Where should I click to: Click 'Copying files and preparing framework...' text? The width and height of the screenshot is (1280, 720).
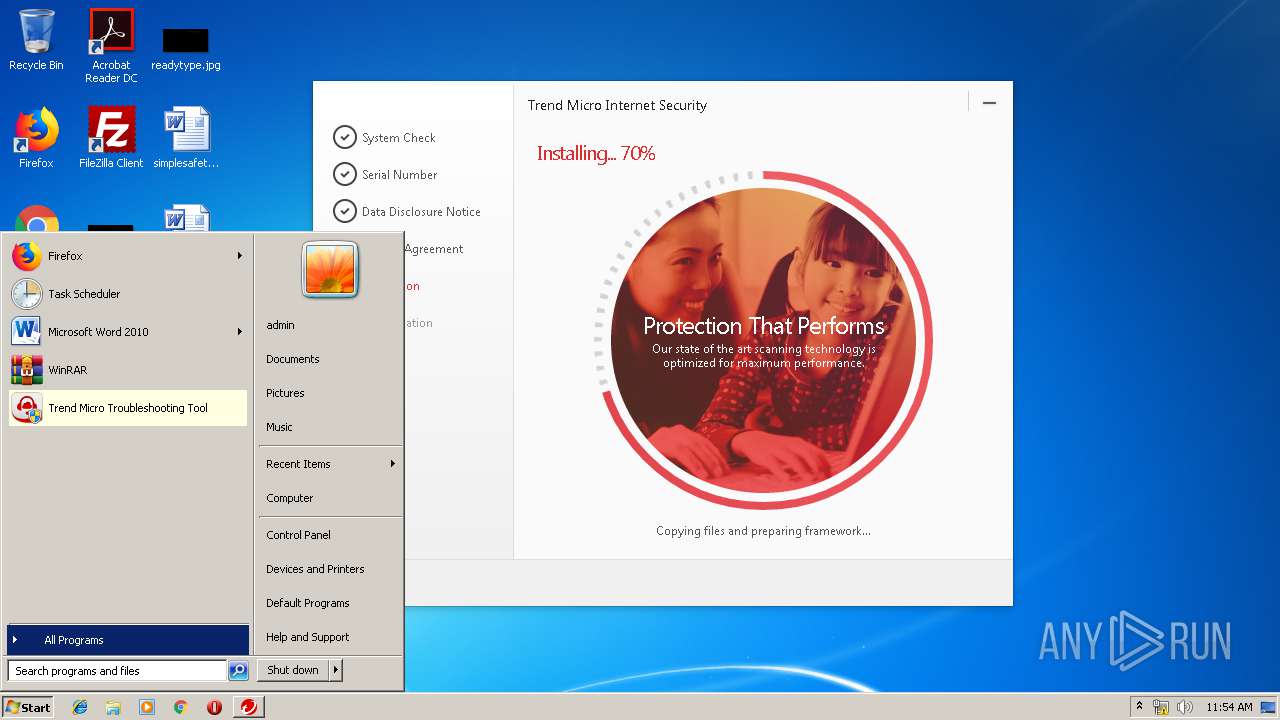coord(763,531)
